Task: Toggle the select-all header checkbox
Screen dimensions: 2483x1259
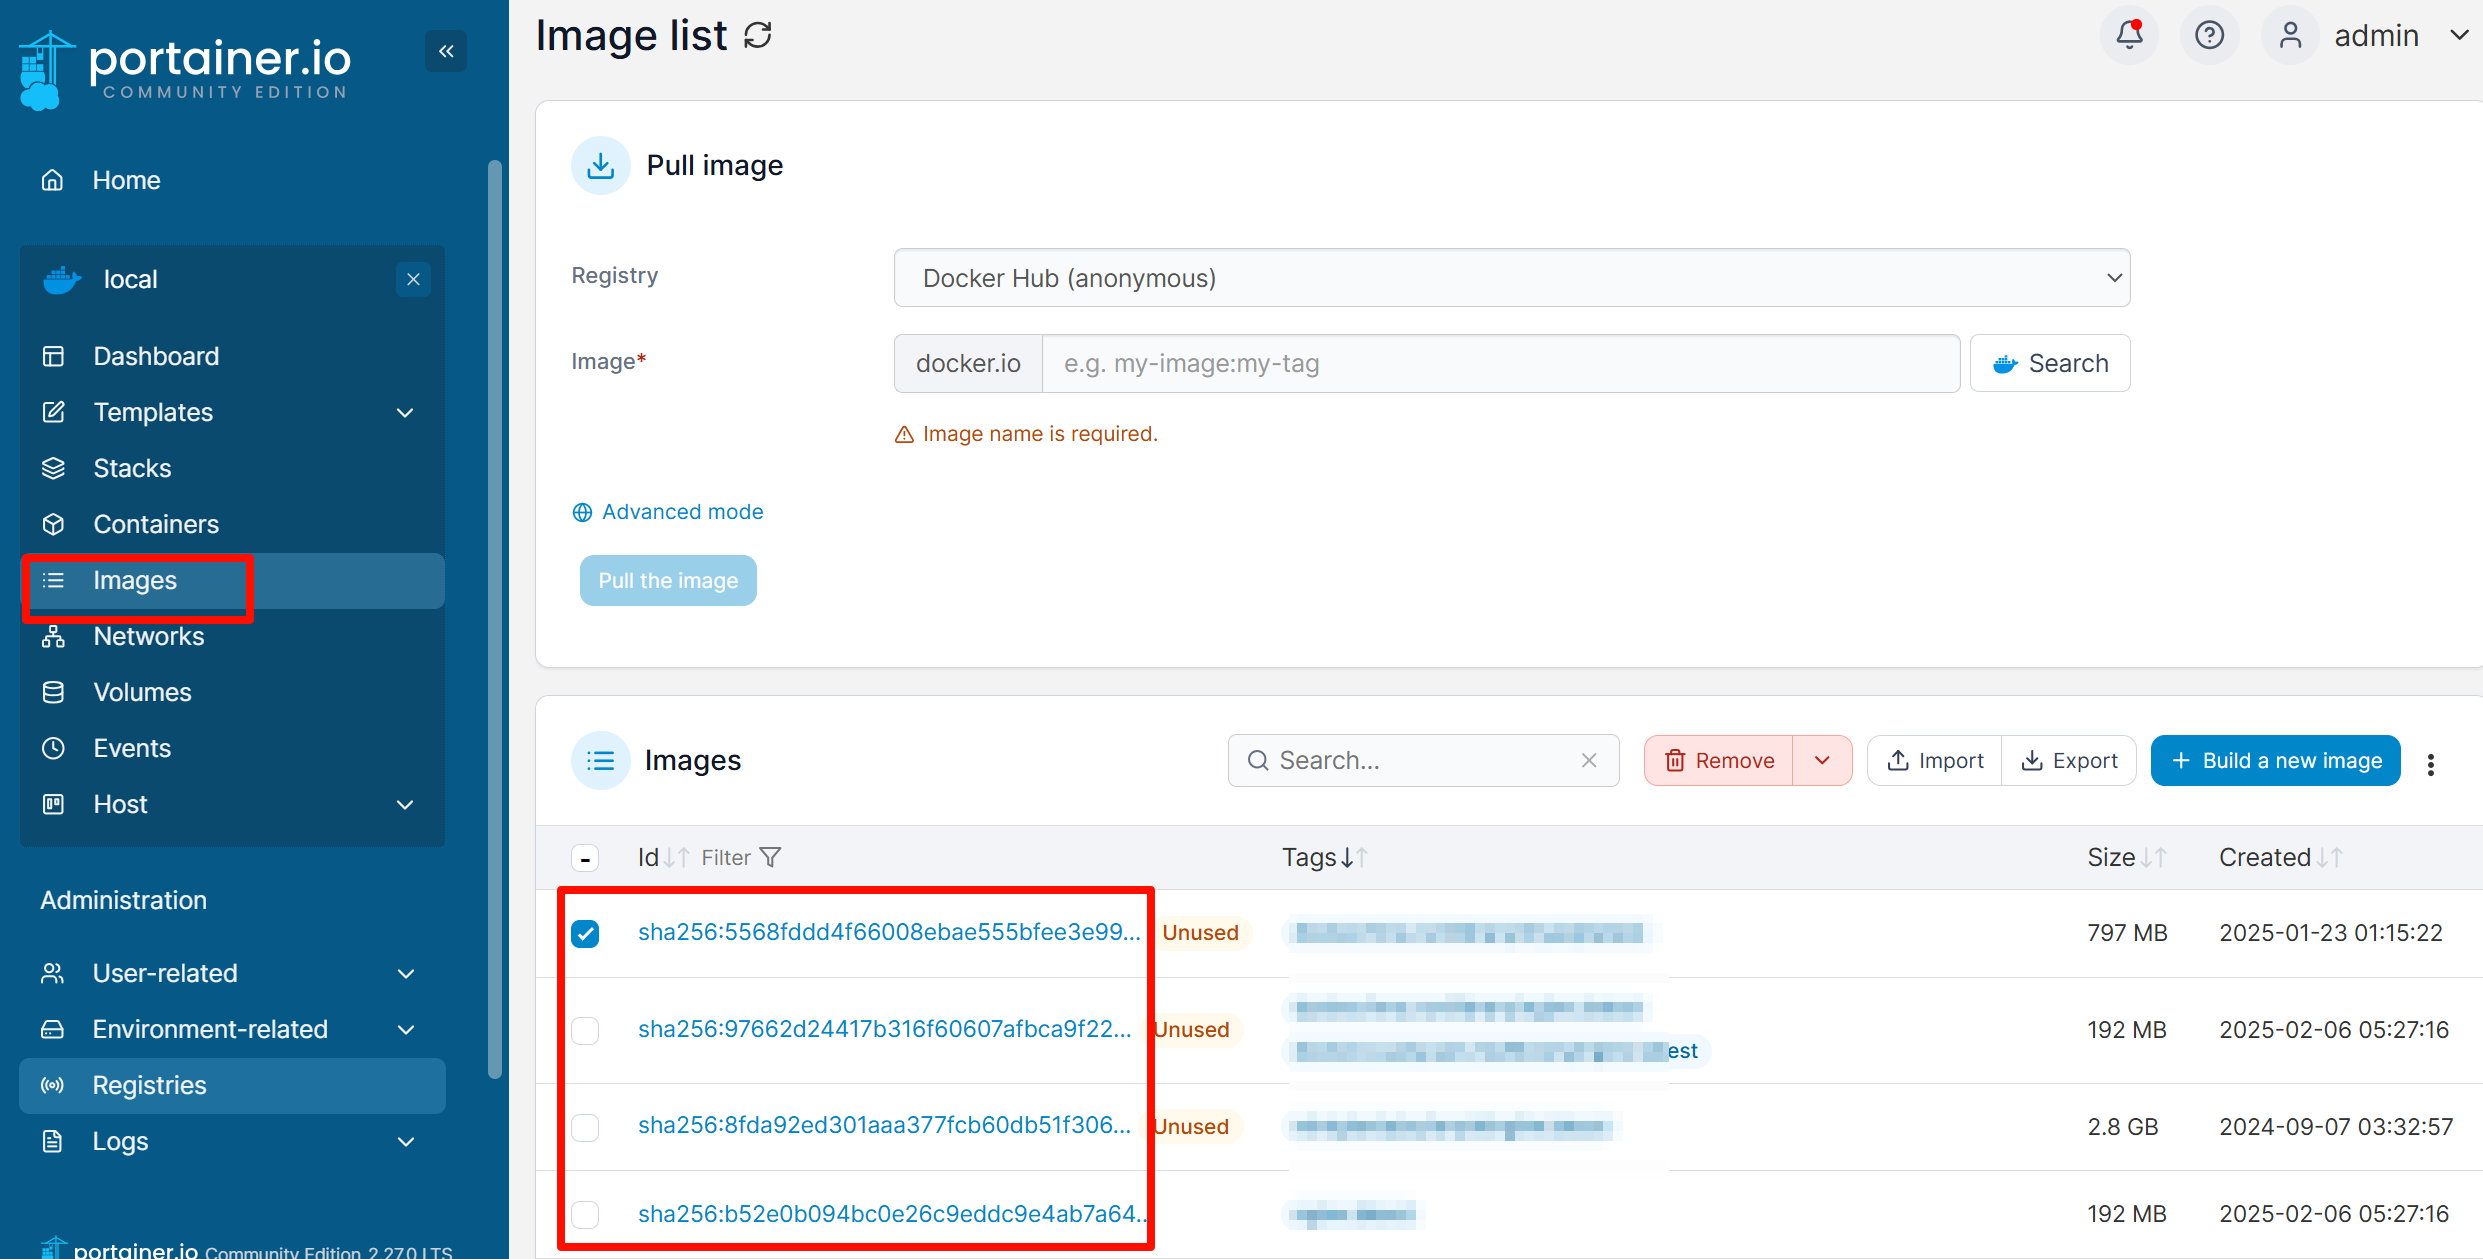Action: point(585,858)
